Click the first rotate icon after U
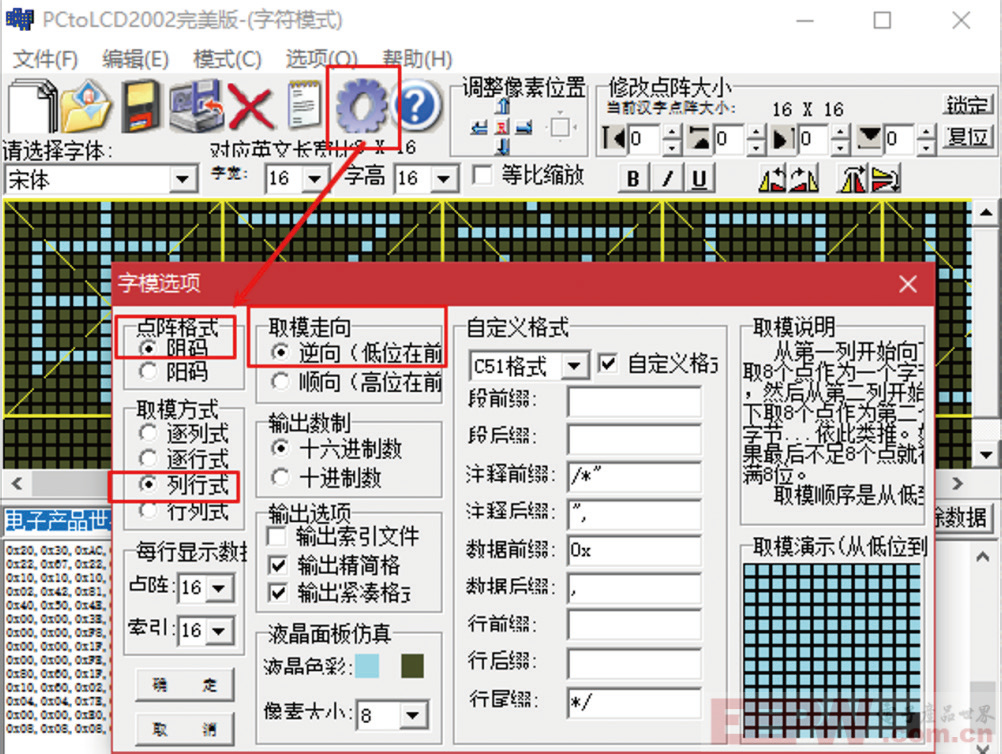 [x=772, y=179]
